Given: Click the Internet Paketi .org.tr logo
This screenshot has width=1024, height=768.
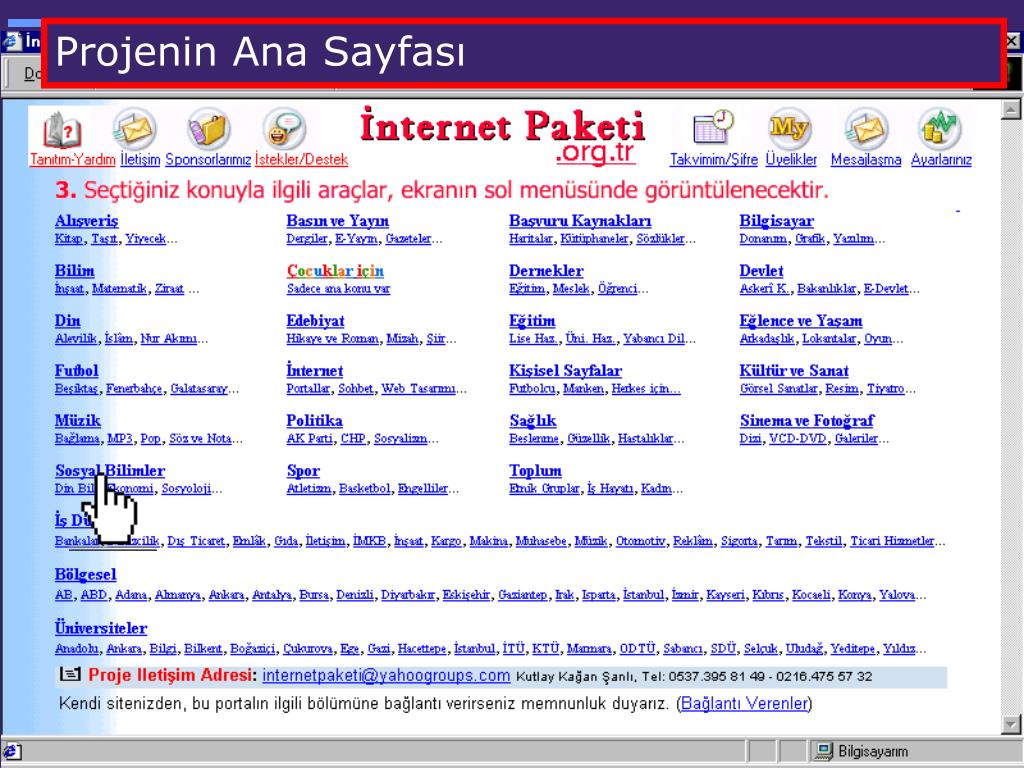Looking at the screenshot, I should 502,136.
